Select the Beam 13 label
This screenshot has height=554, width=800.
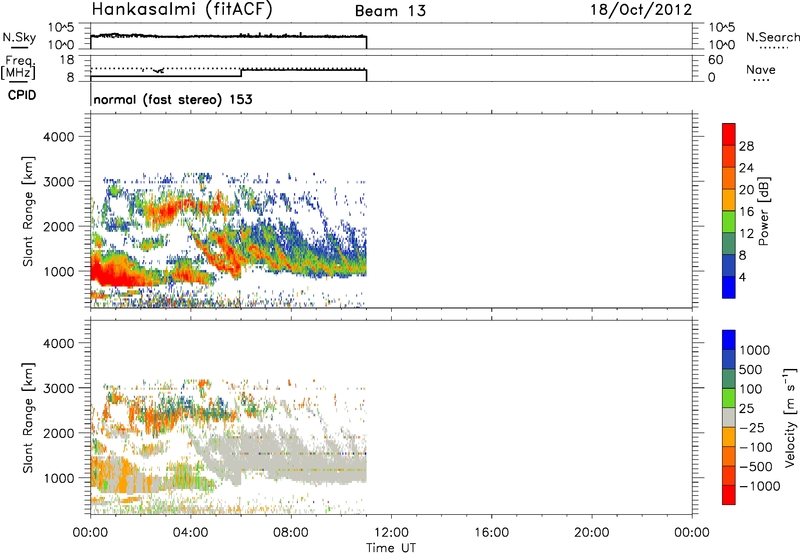point(390,11)
